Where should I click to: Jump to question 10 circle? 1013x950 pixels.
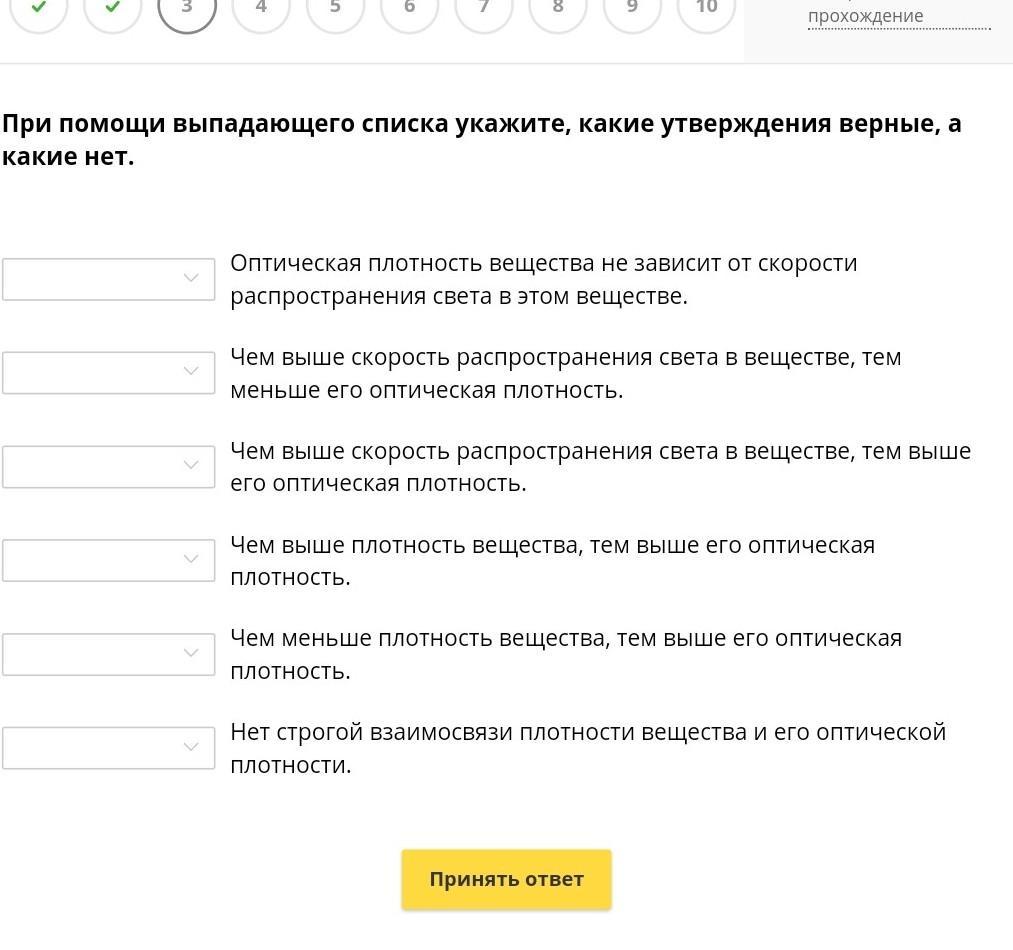click(x=706, y=9)
